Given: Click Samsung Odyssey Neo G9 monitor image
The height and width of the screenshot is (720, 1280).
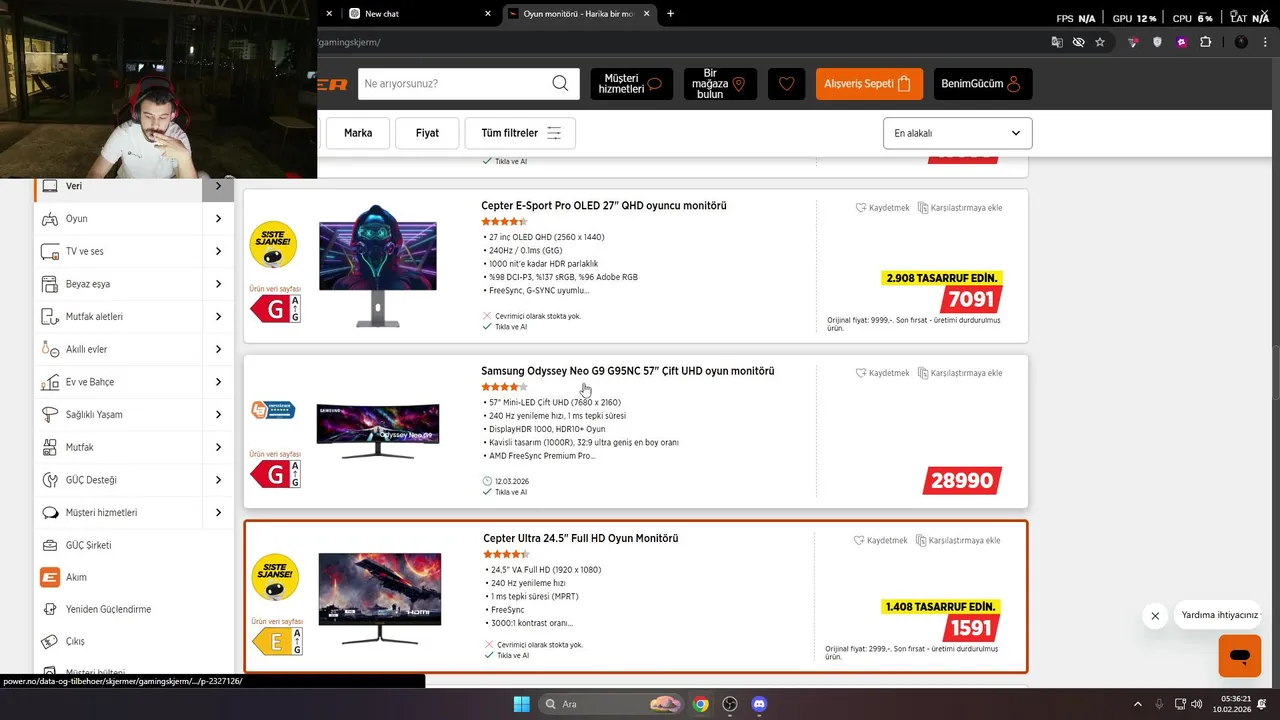Looking at the screenshot, I should (x=378, y=429).
